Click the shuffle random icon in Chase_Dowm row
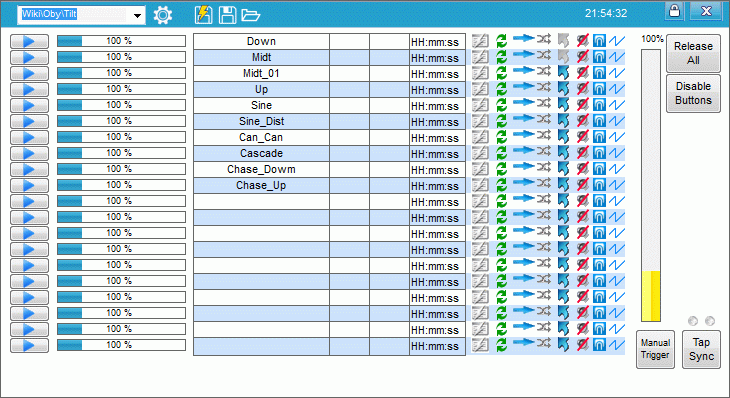730x398 pixels. (543, 167)
